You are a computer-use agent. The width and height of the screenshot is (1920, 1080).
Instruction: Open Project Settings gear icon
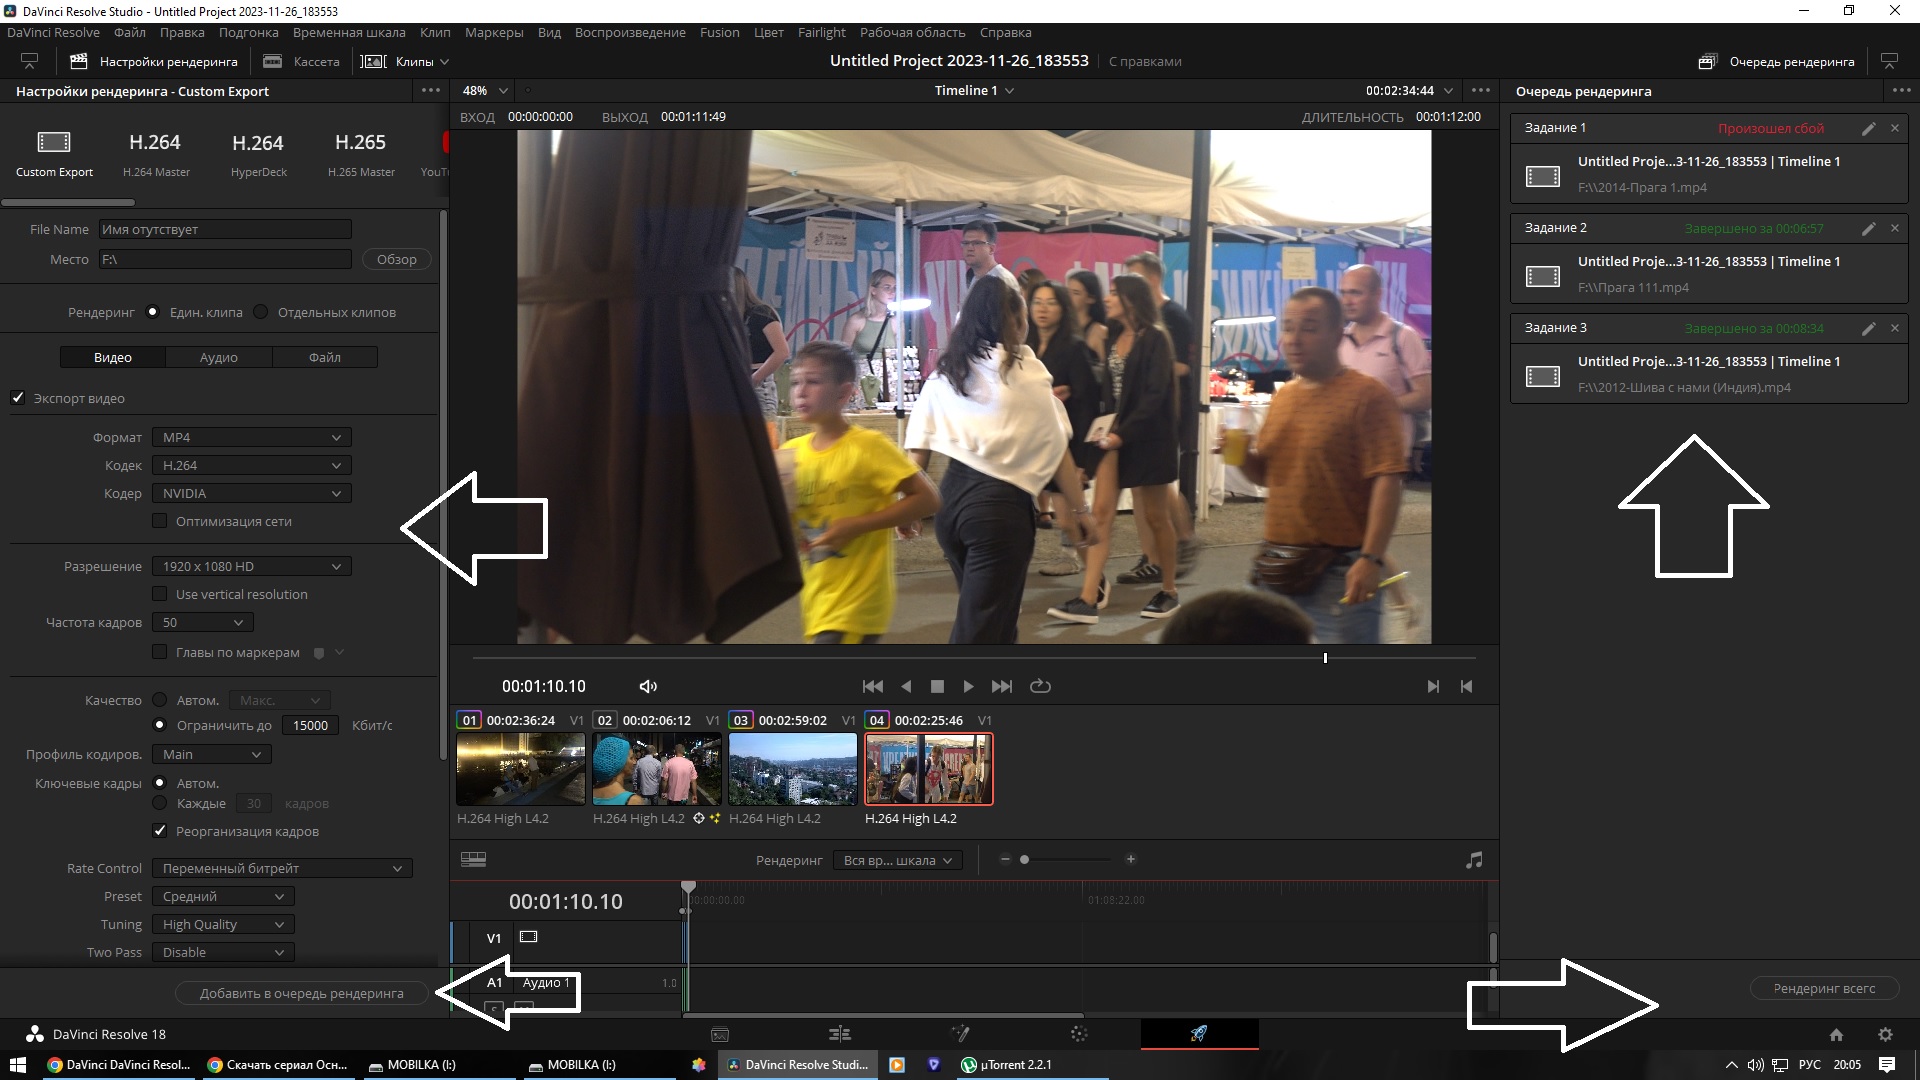pyautogui.click(x=1885, y=1035)
